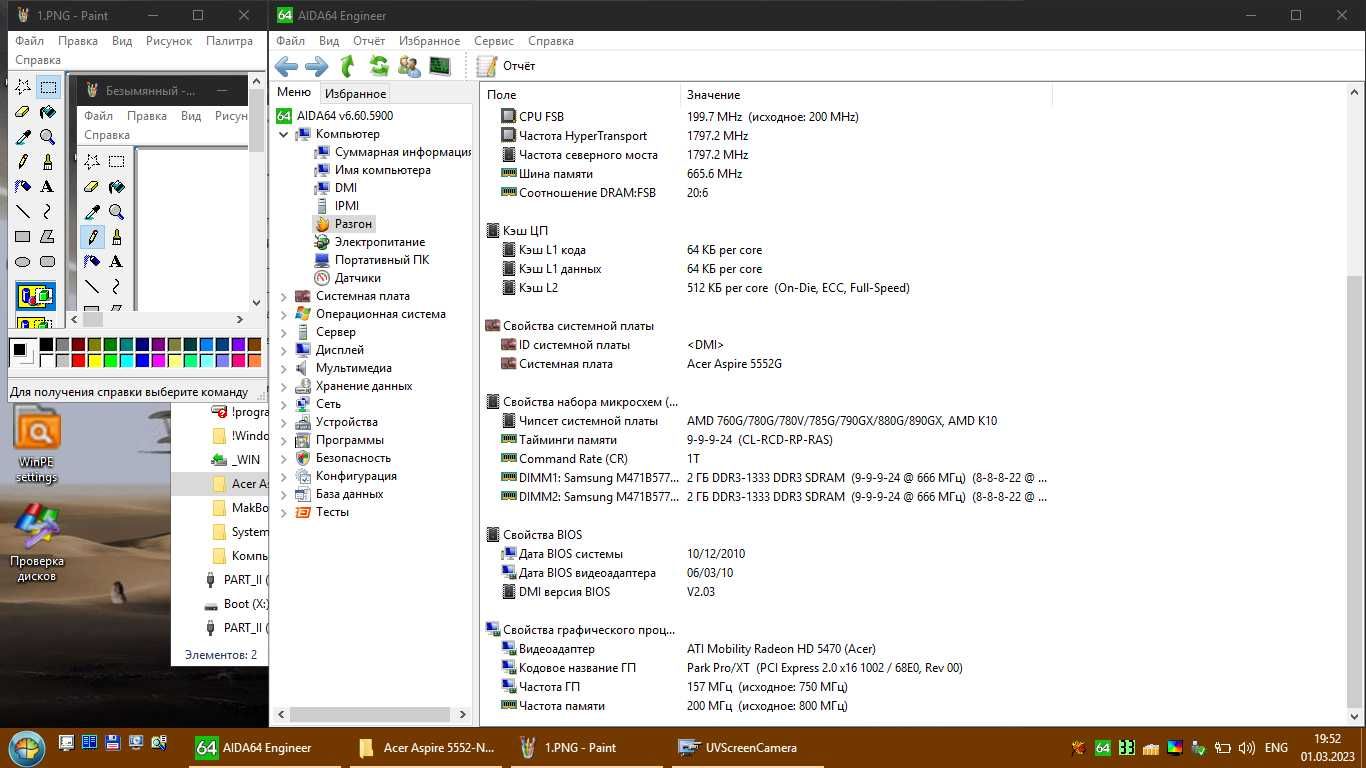This screenshot has width=1366, height=768.
Task: Open Рисунок menu in Paint
Action: click(x=169, y=41)
